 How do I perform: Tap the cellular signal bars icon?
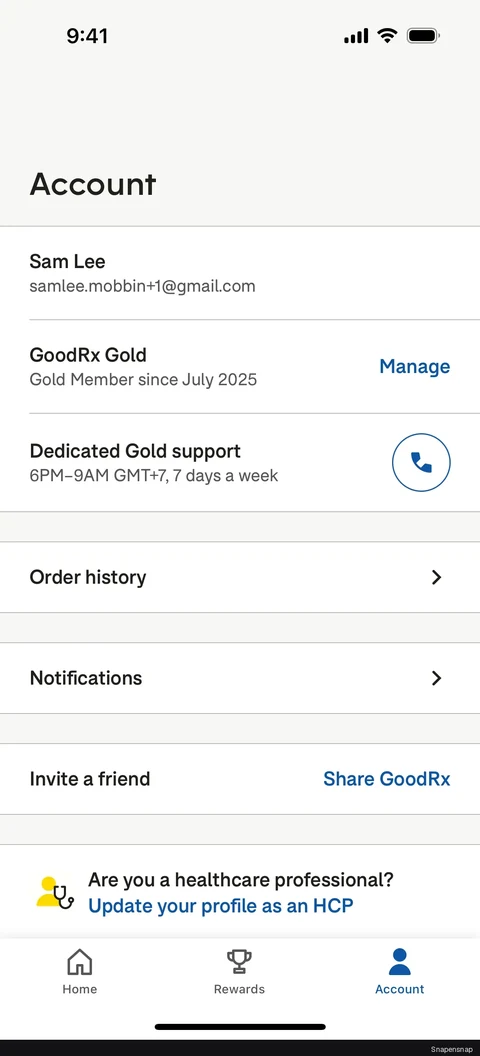(x=356, y=36)
